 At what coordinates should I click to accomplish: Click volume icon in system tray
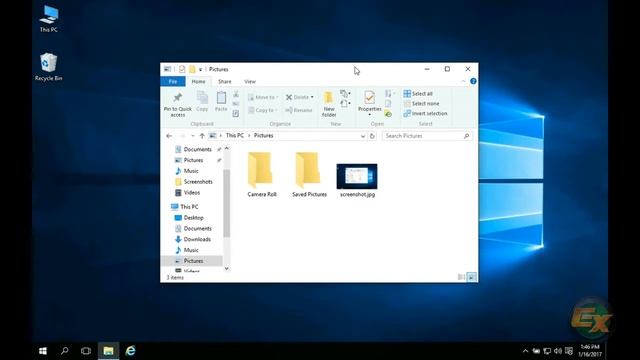click(558, 351)
